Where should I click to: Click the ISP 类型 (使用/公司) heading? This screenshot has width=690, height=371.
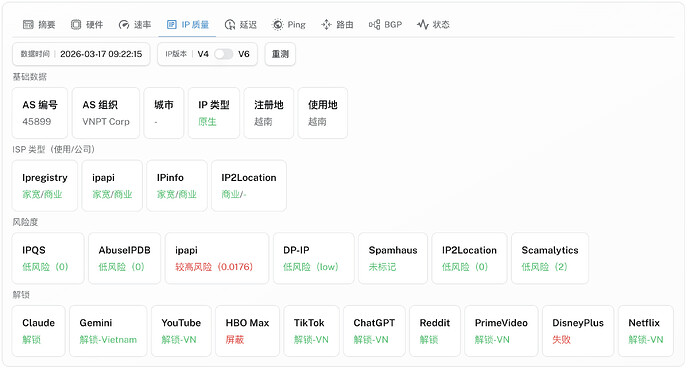54,149
